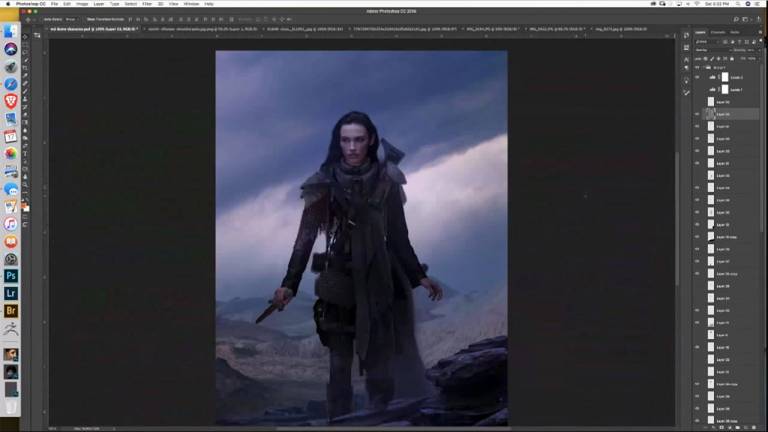This screenshot has width=768, height=432.
Task: Click the lock all padlock icon
Action: tap(732, 59)
